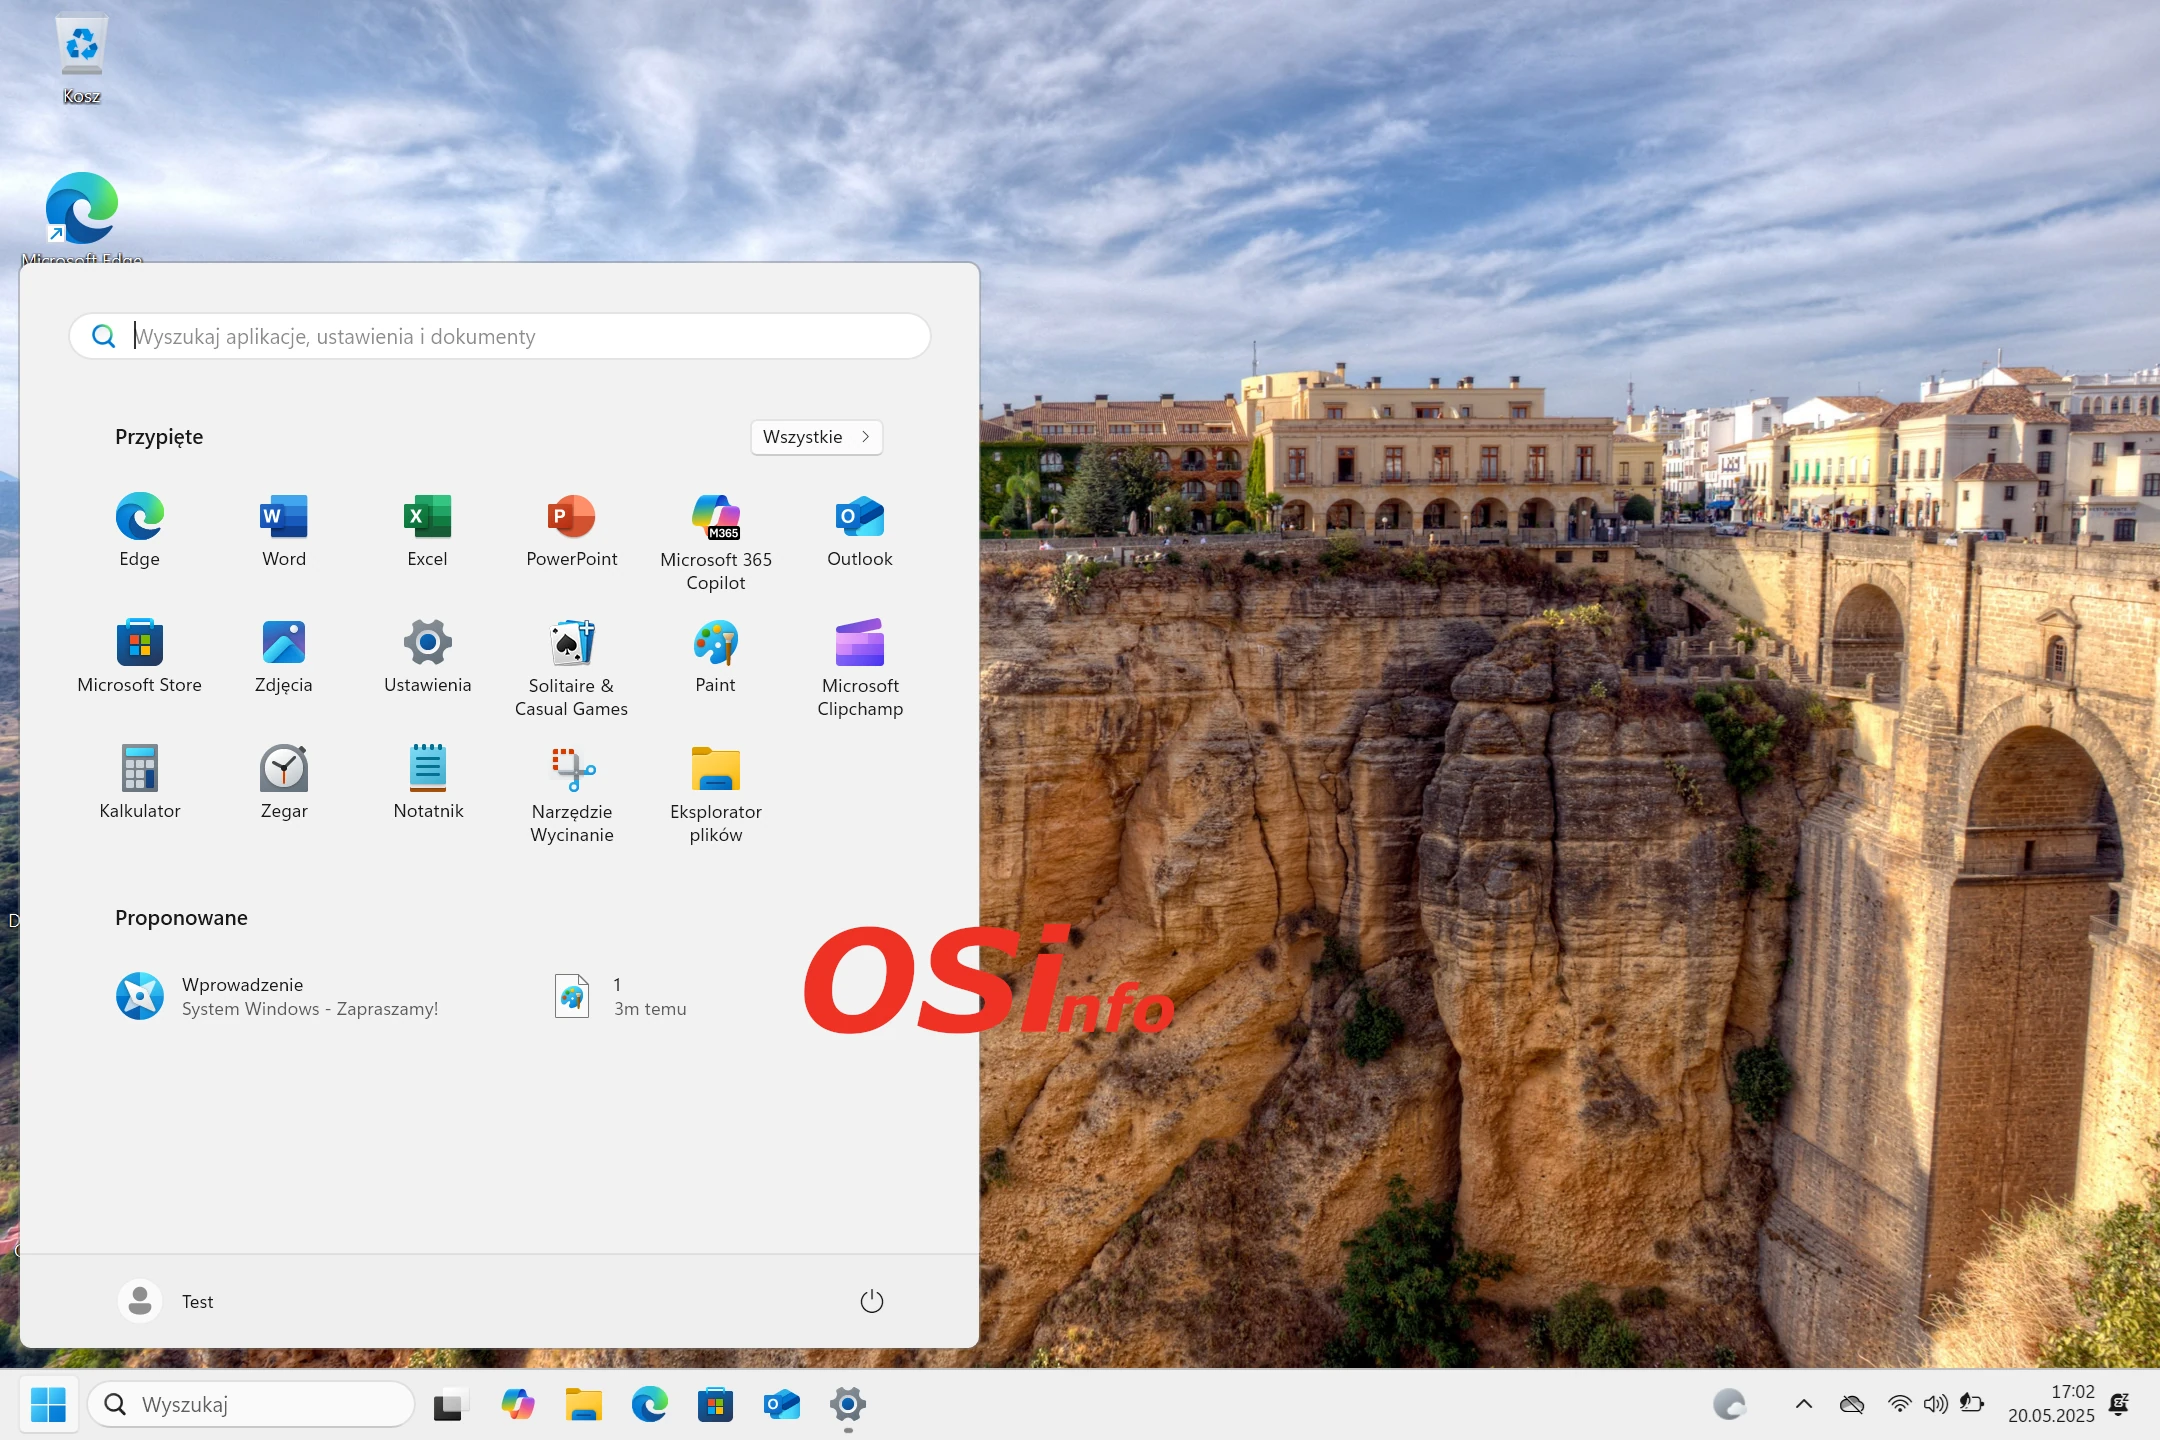Open Wprowadzenie suggested item
The image size is (2160, 1440).
coord(277,996)
